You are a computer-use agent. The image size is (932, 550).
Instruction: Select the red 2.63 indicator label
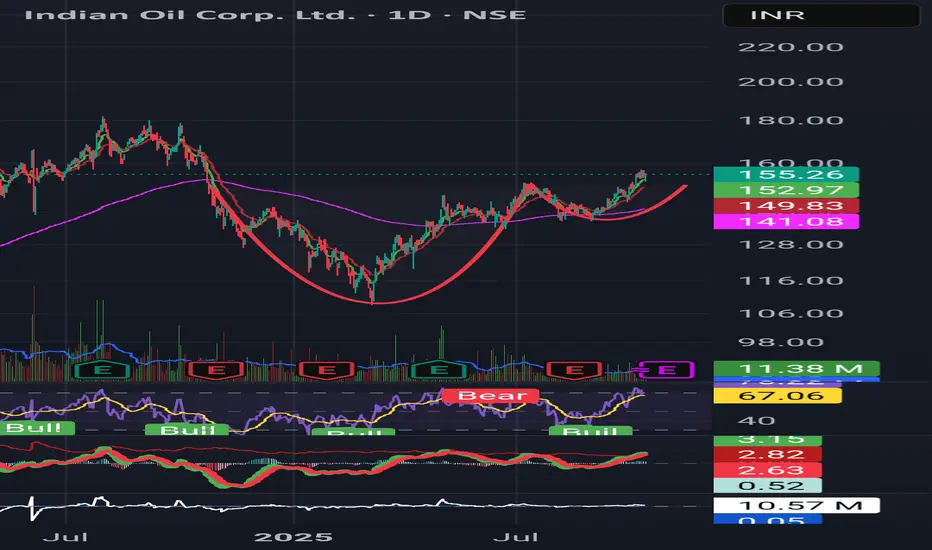(x=767, y=470)
